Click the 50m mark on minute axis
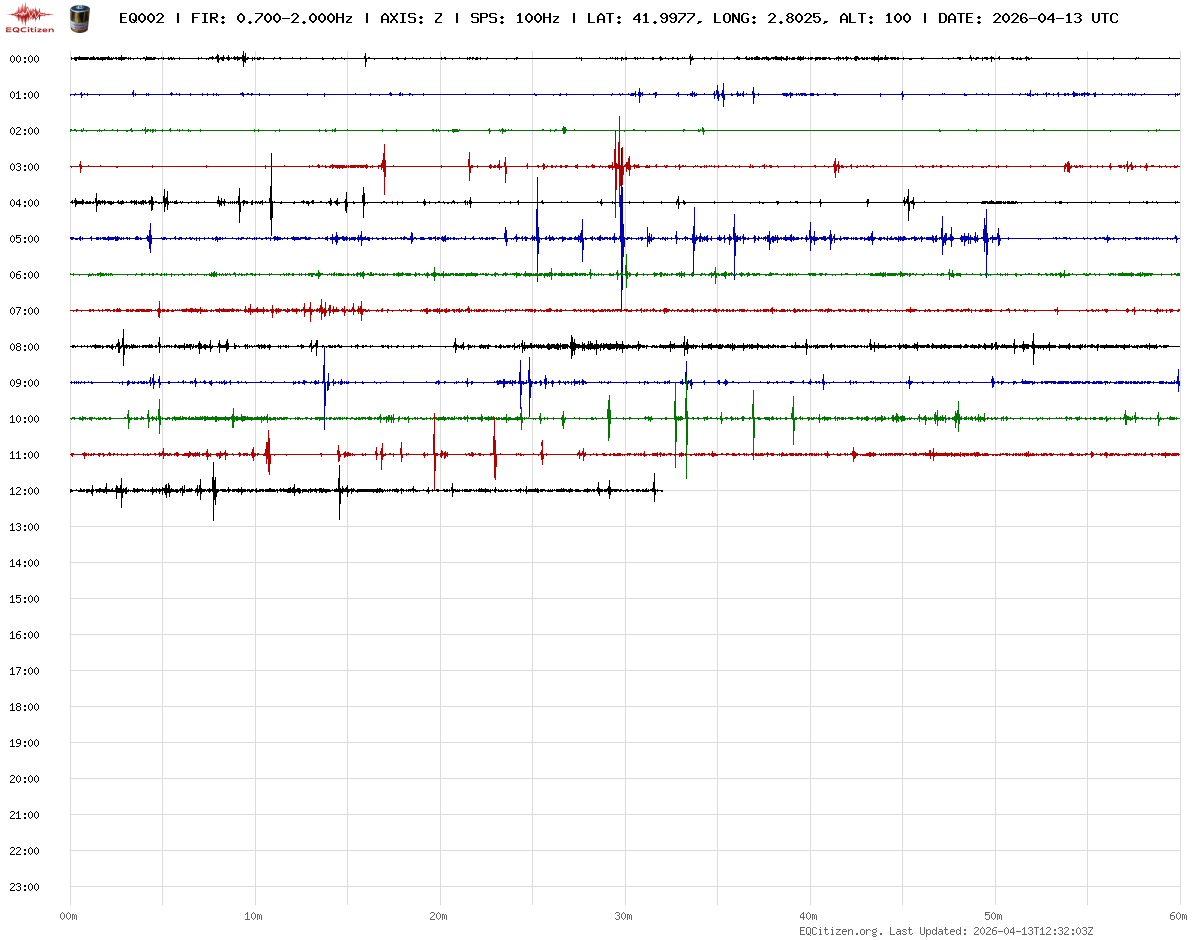 coord(994,916)
